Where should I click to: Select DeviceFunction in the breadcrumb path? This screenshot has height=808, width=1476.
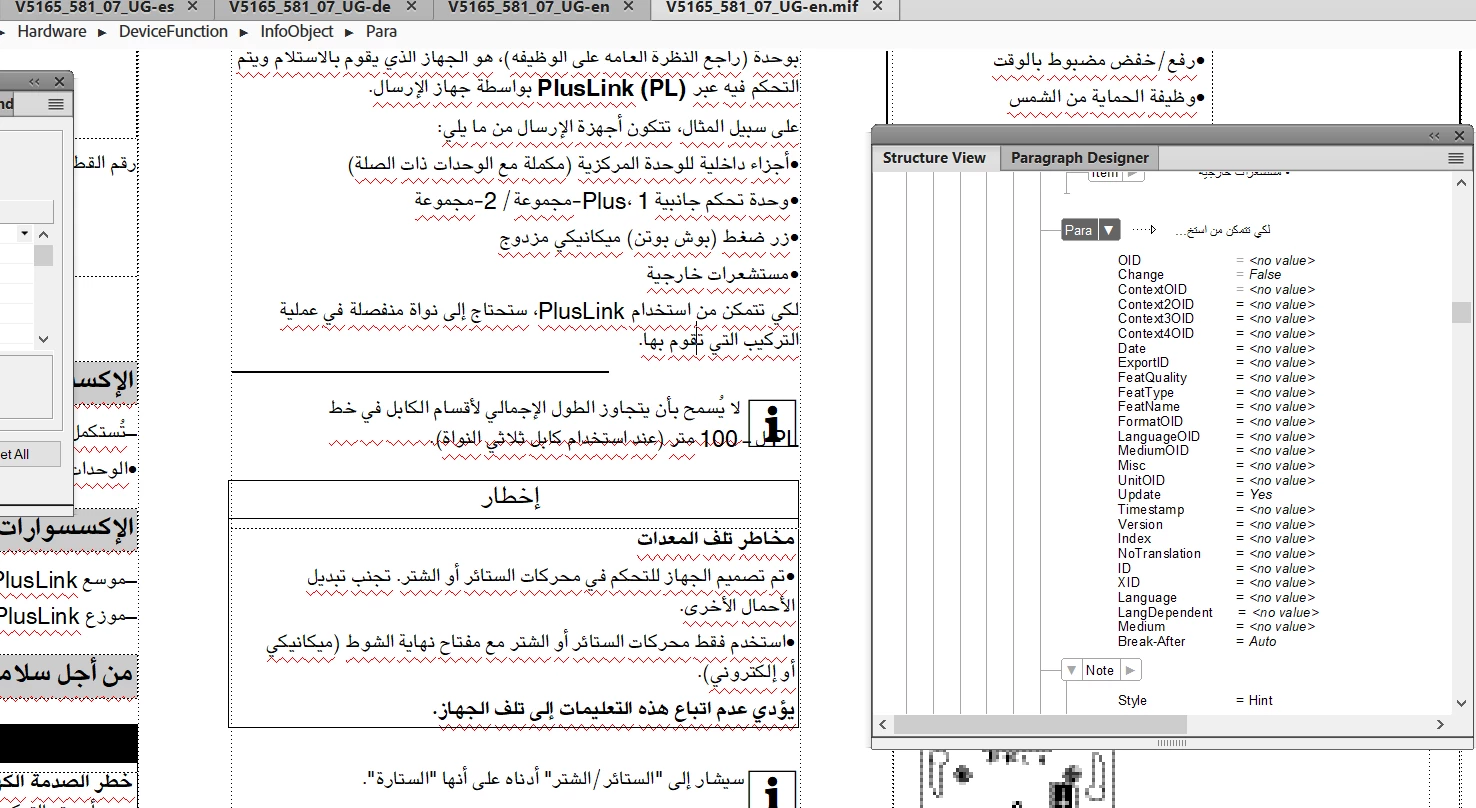click(x=173, y=32)
